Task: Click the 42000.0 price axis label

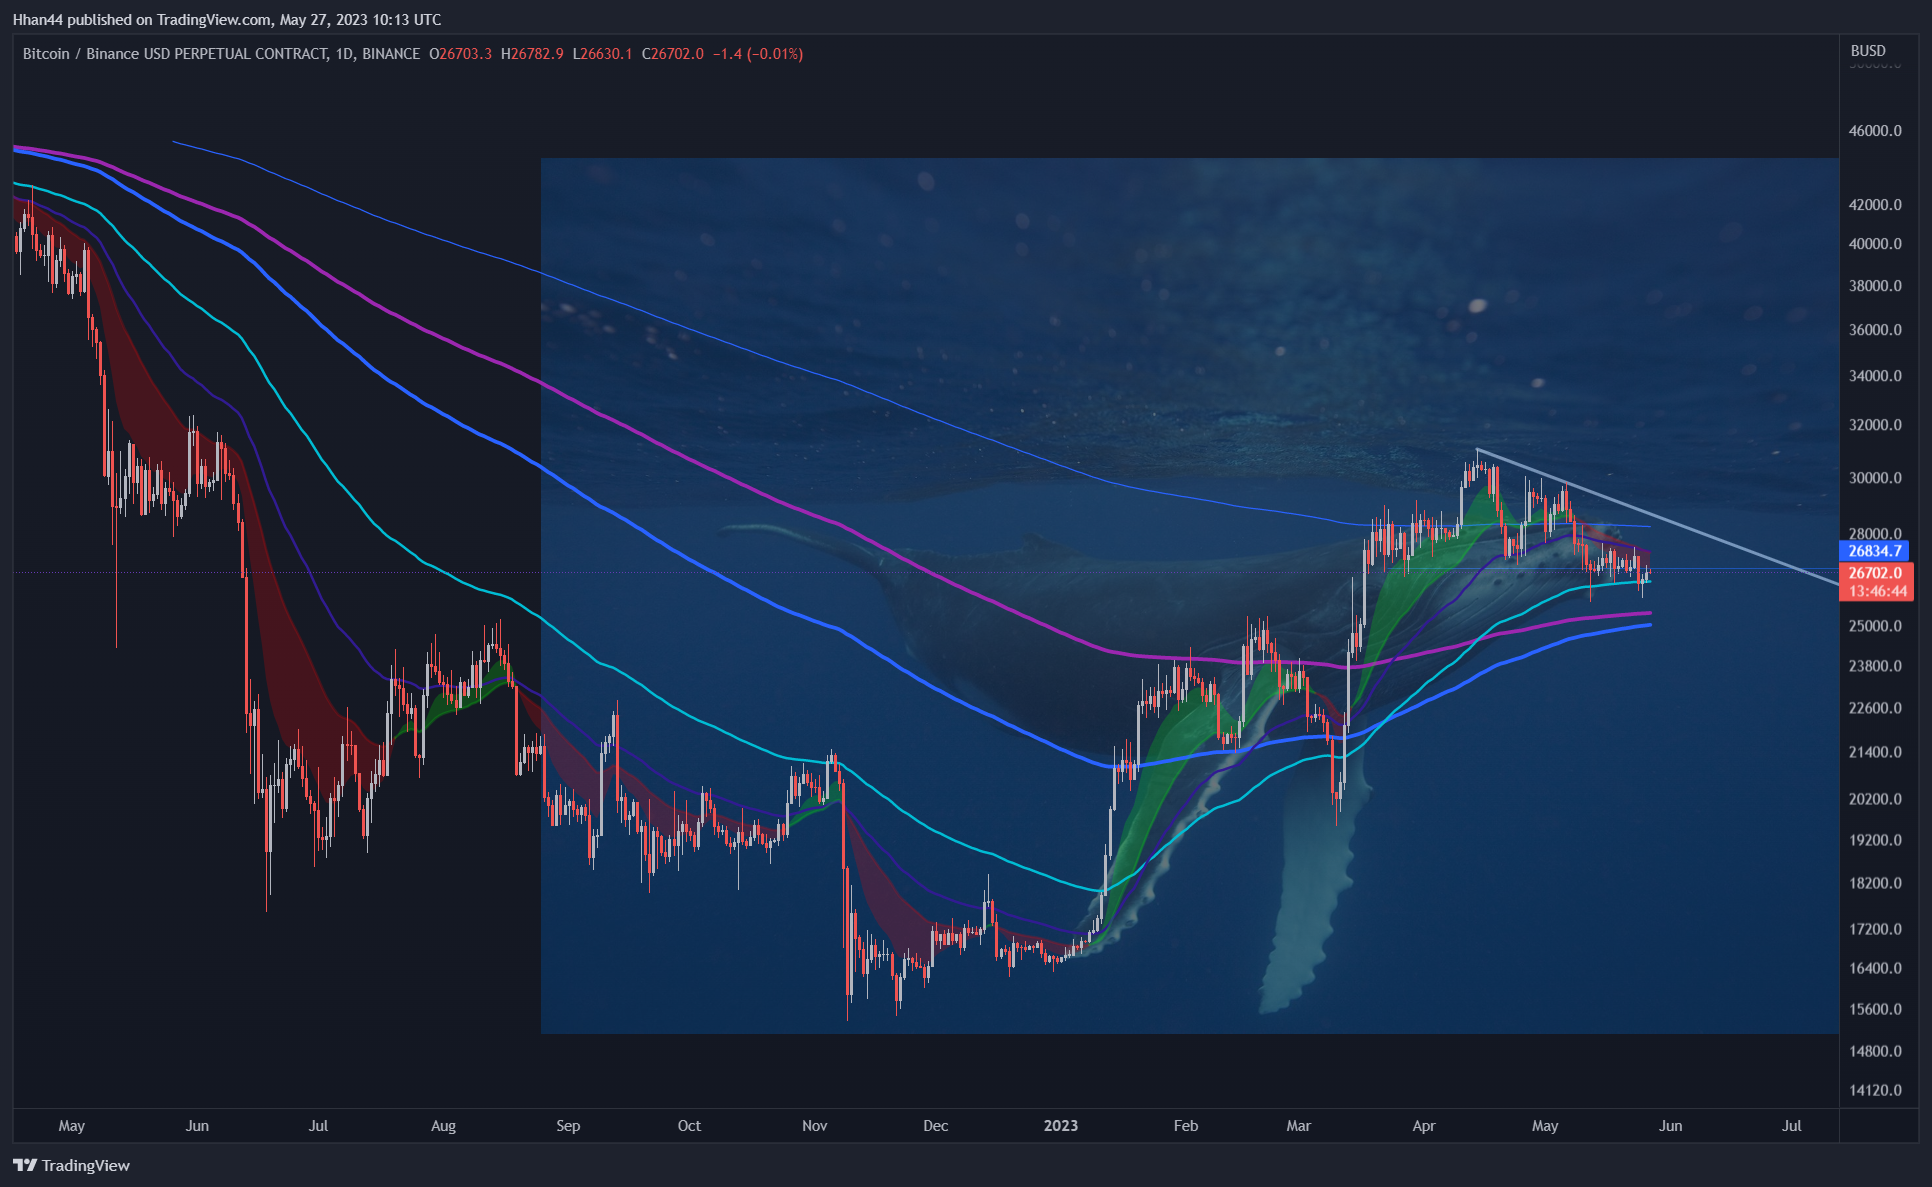Action: click(x=1875, y=205)
